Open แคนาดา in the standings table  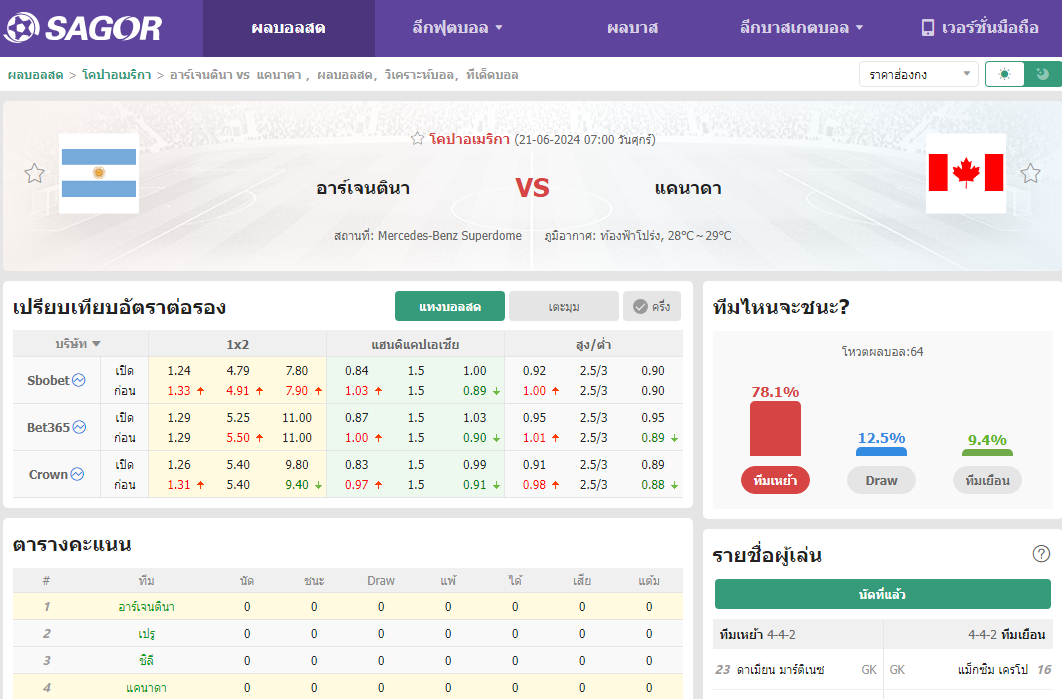(x=146, y=687)
